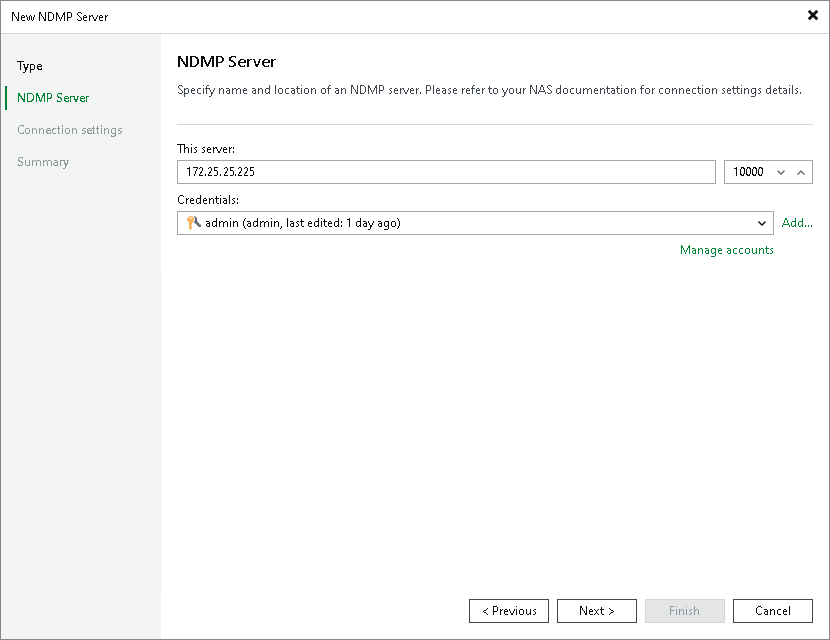Click the Finish button

pos(684,611)
